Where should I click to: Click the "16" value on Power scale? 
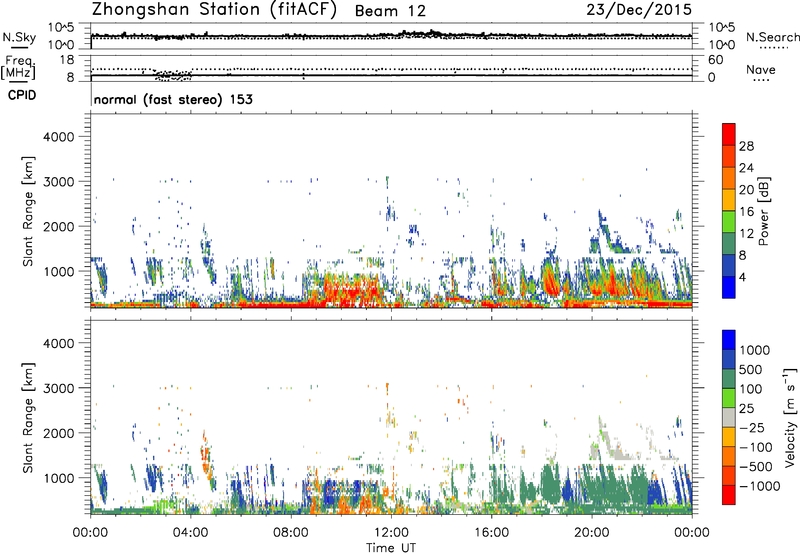click(746, 212)
